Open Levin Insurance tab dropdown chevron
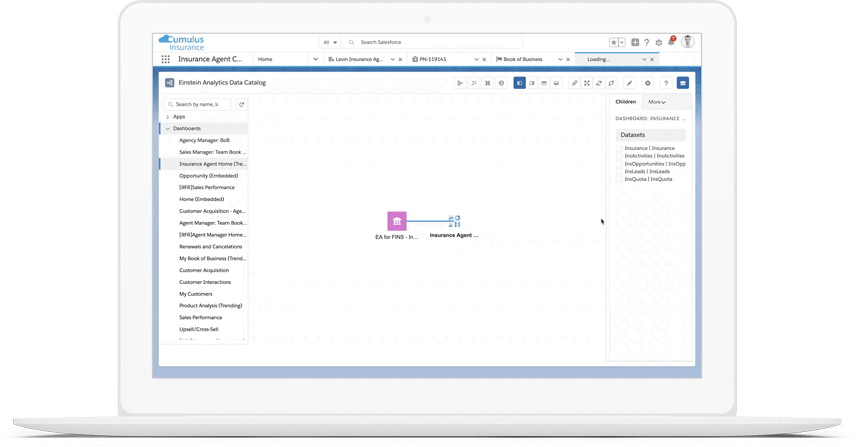Image resolution: width=857 pixels, height=447 pixels. pyautogui.click(x=392, y=59)
